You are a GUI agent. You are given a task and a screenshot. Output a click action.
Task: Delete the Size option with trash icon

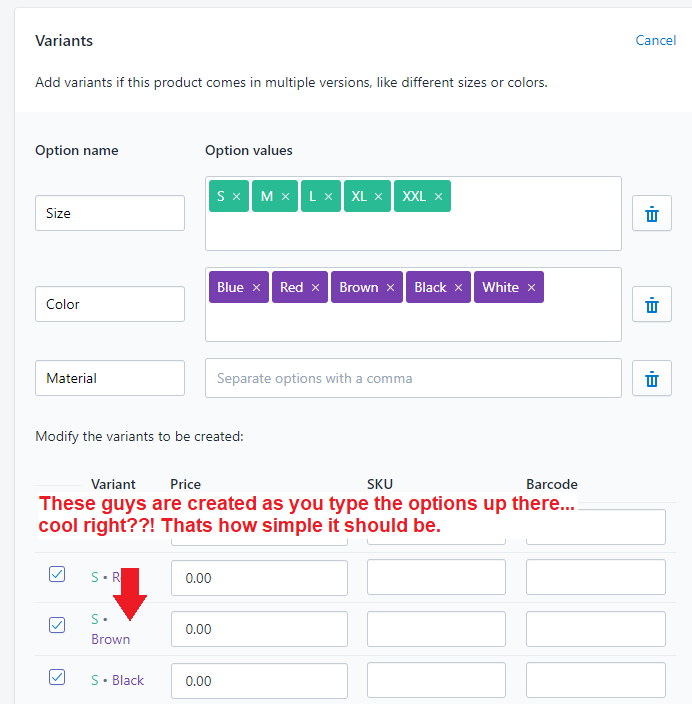click(x=652, y=213)
